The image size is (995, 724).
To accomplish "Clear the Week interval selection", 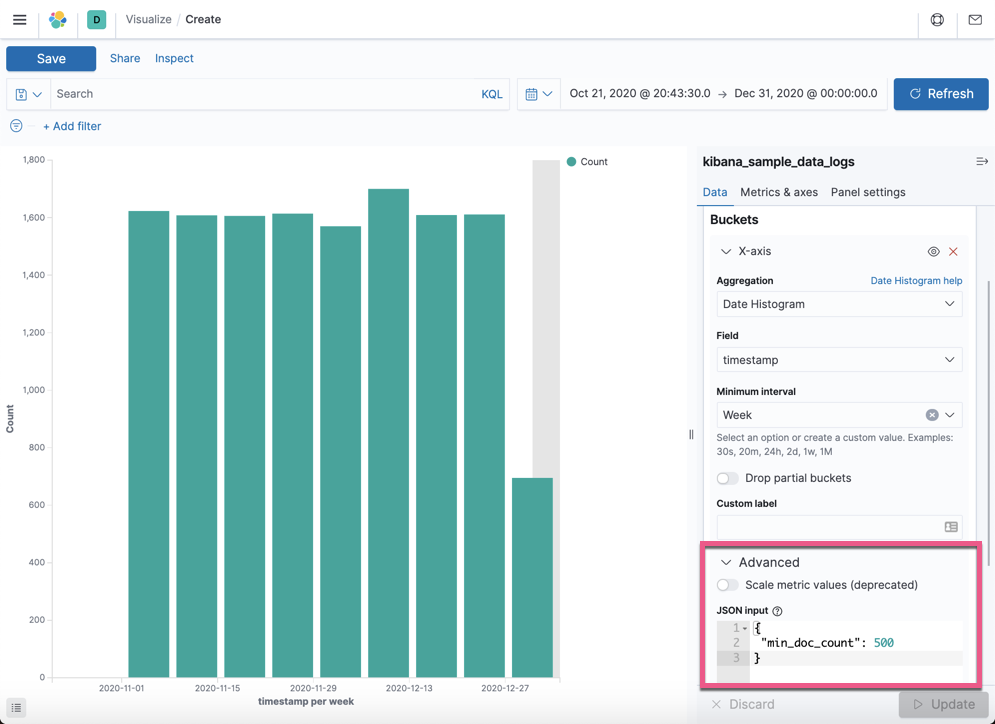I will coord(932,415).
